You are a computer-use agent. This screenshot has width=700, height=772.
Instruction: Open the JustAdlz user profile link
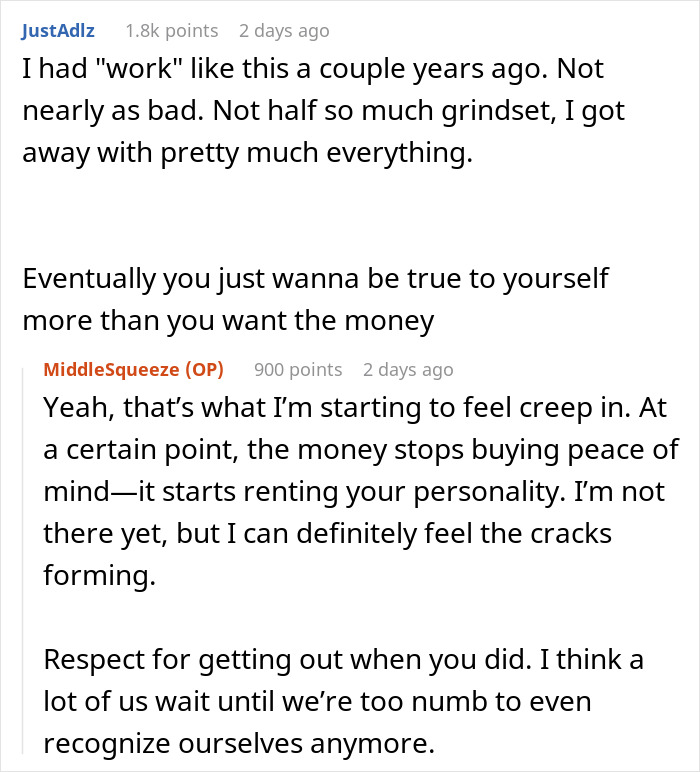click(58, 31)
